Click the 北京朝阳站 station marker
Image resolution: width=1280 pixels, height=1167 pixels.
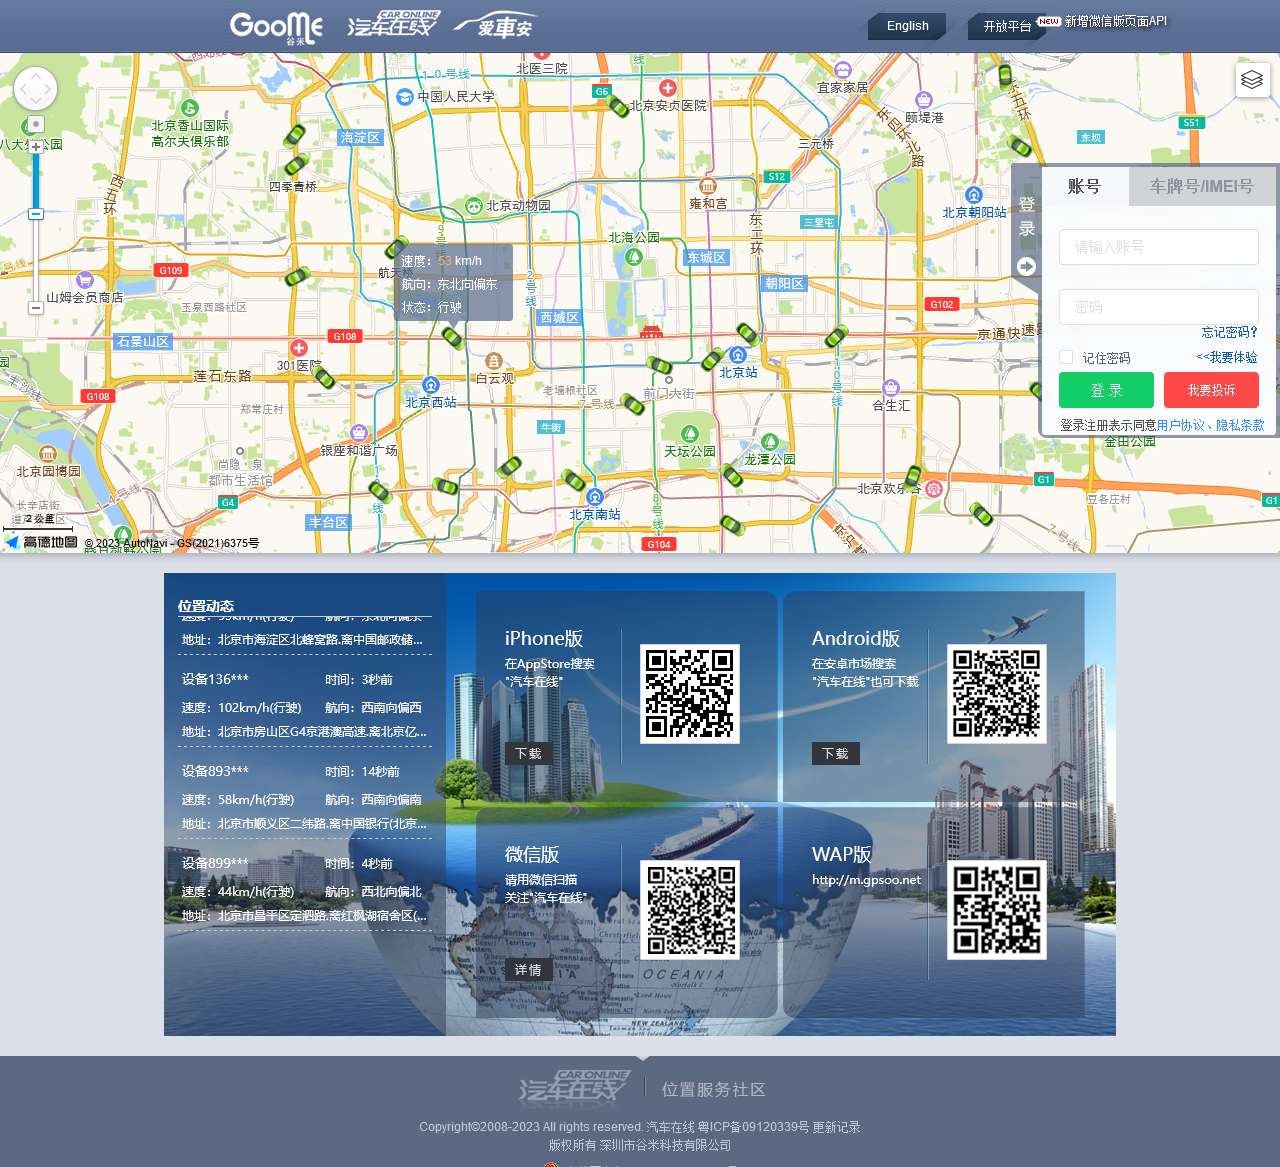point(974,195)
